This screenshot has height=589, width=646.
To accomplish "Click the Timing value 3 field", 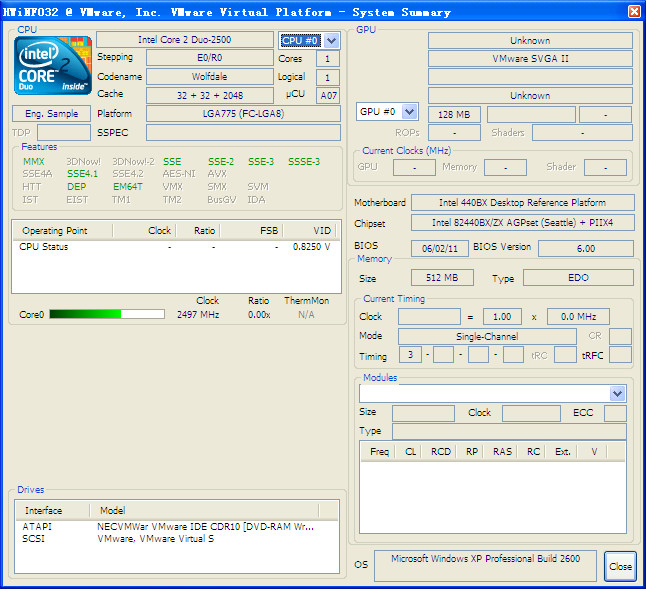I will click(410, 355).
